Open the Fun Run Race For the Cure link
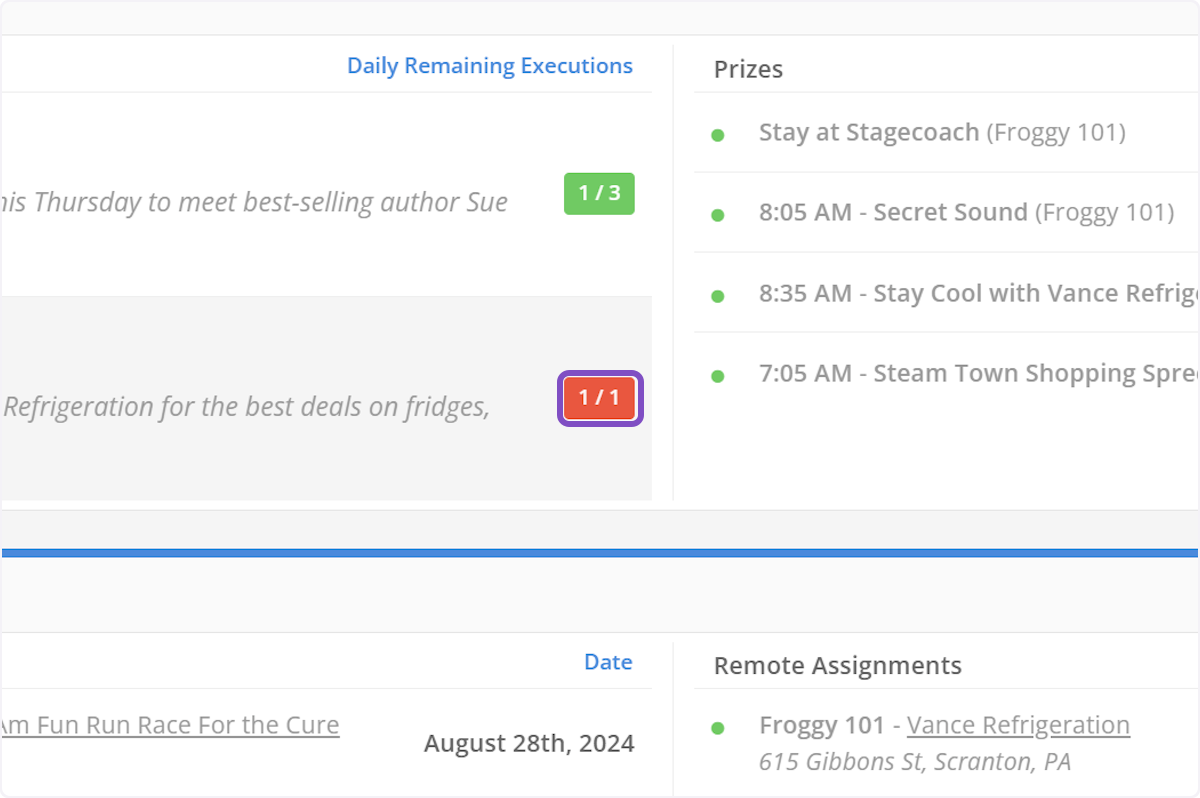 [x=170, y=725]
